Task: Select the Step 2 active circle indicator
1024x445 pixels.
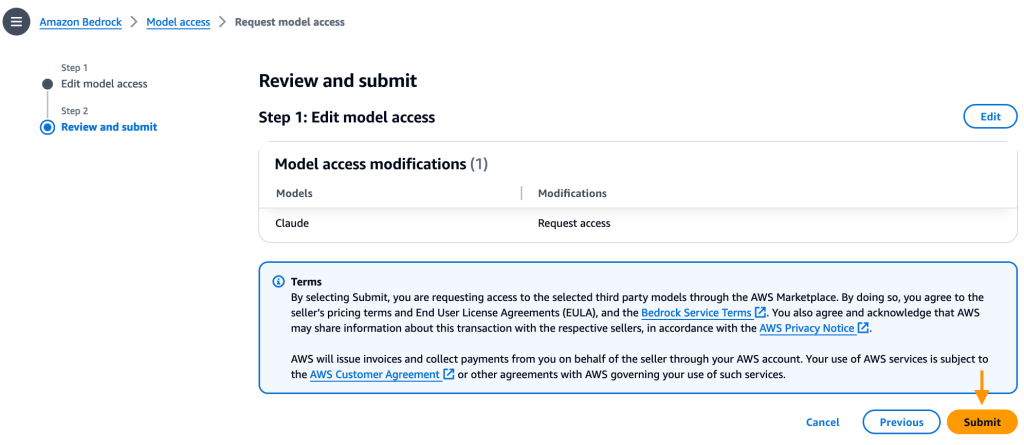Action: [47, 127]
